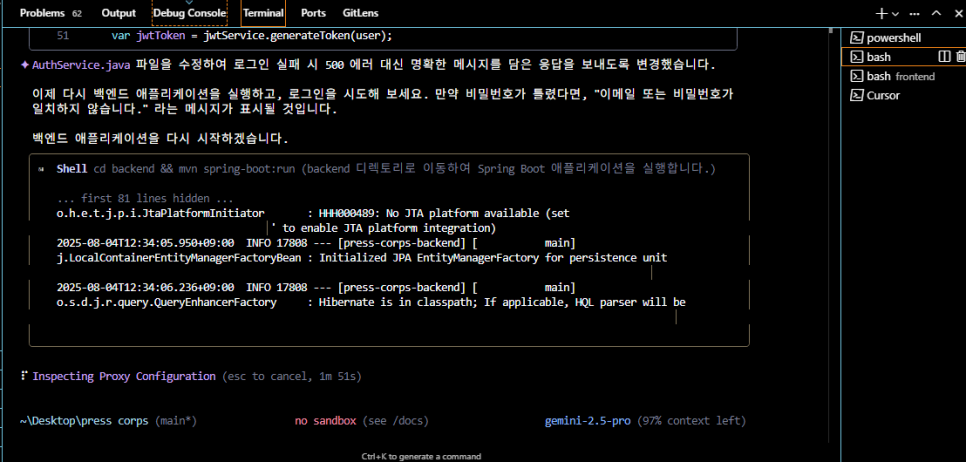Click the ~\Desktop\press corps path text

click(84, 421)
